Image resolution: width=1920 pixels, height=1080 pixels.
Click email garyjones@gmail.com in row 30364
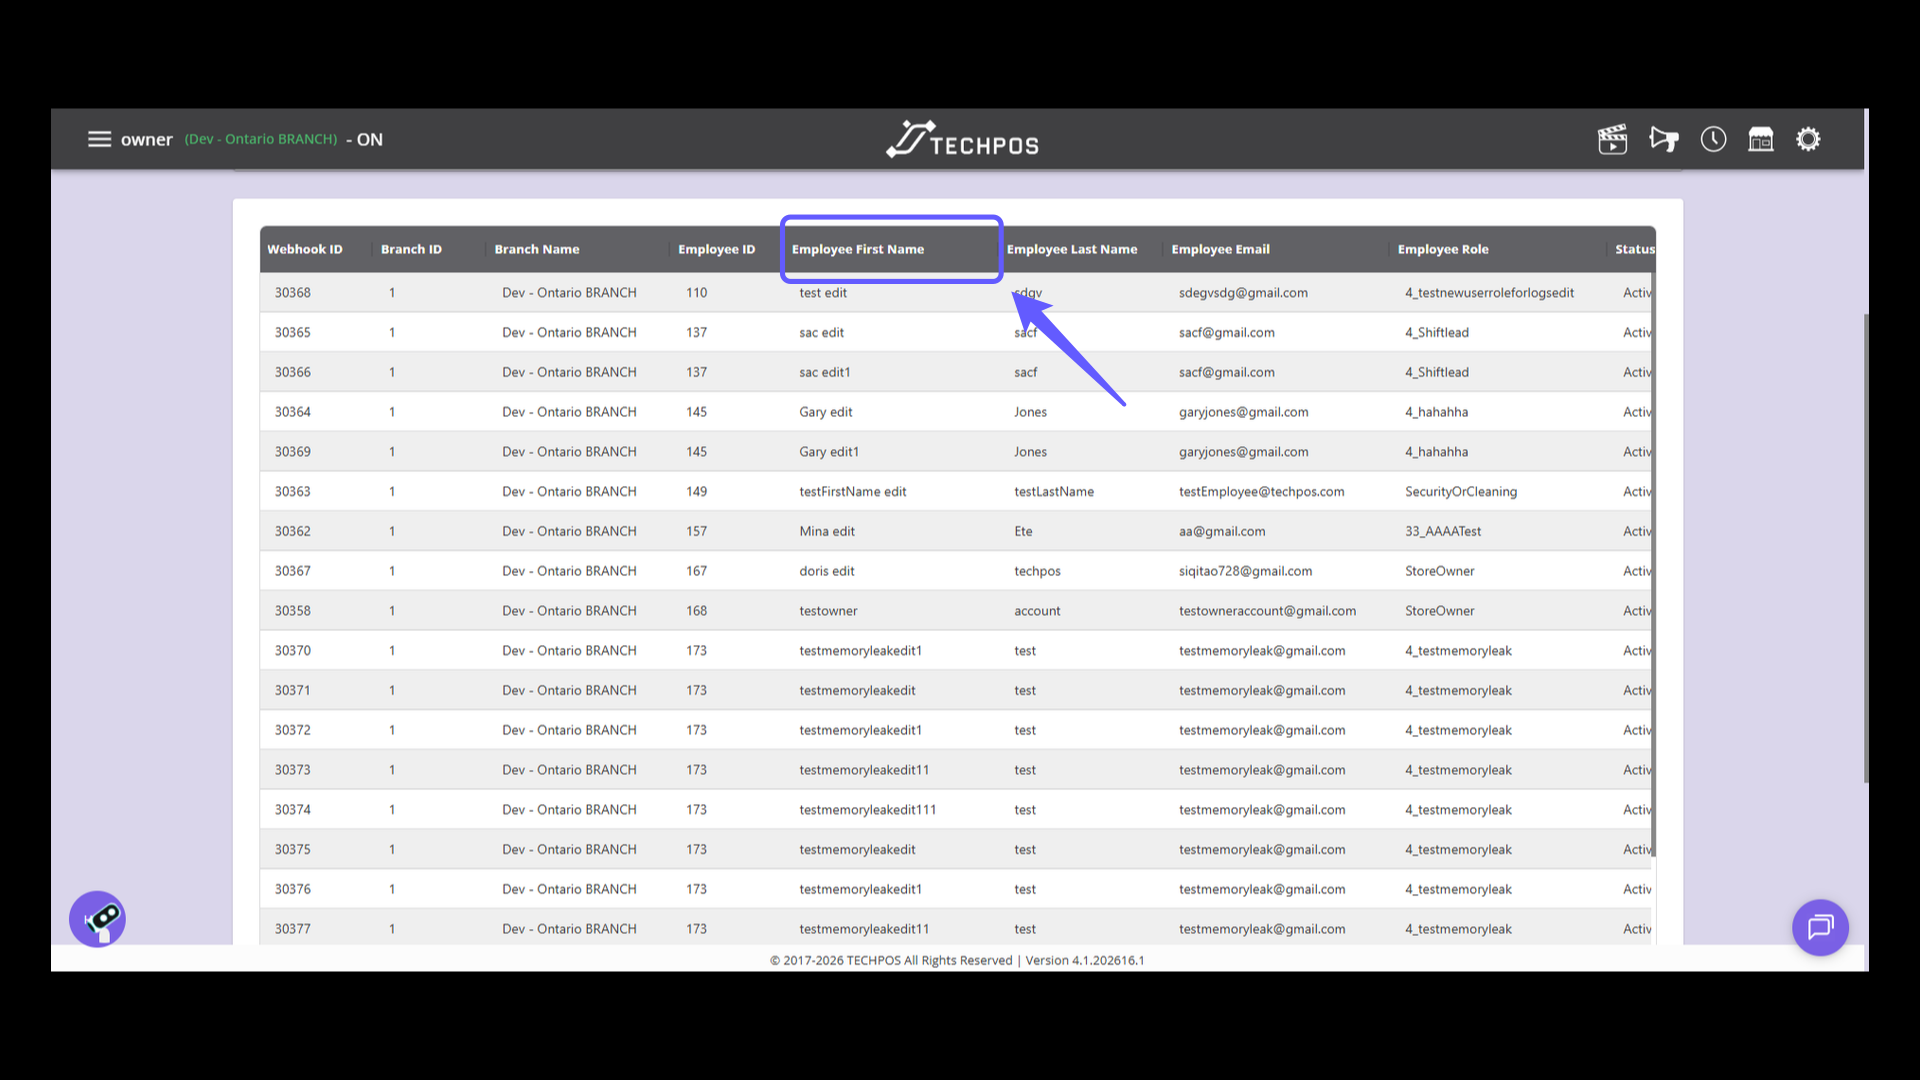click(x=1243, y=412)
